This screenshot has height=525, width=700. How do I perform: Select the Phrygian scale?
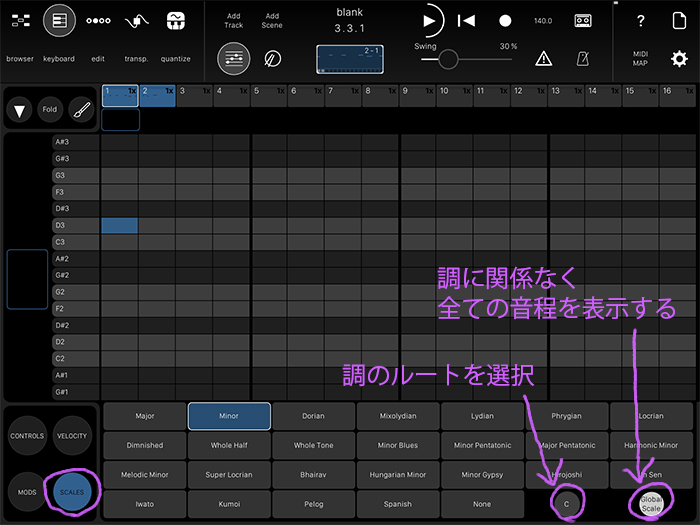[x=567, y=416]
